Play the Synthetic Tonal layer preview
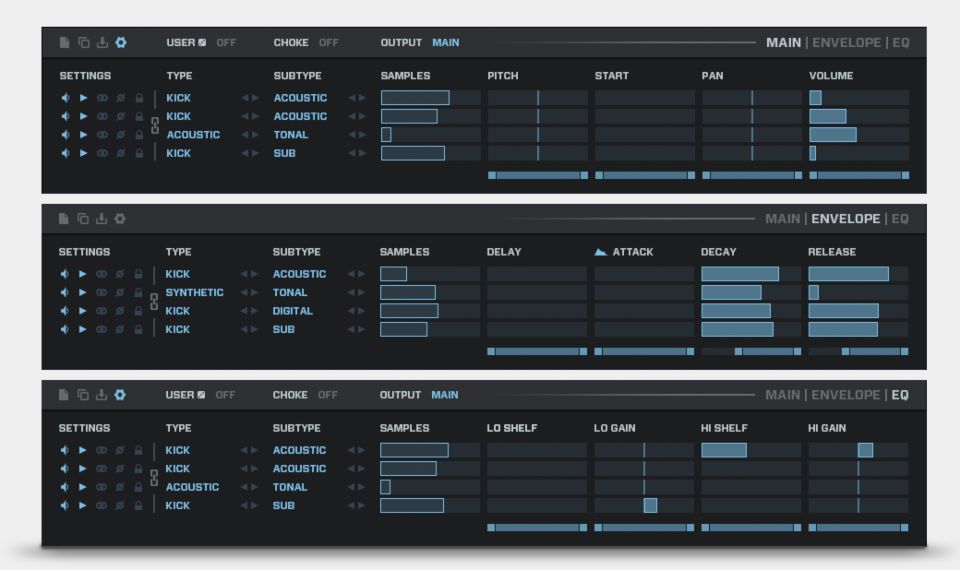The height and width of the screenshot is (570, 960). click(84, 292)
